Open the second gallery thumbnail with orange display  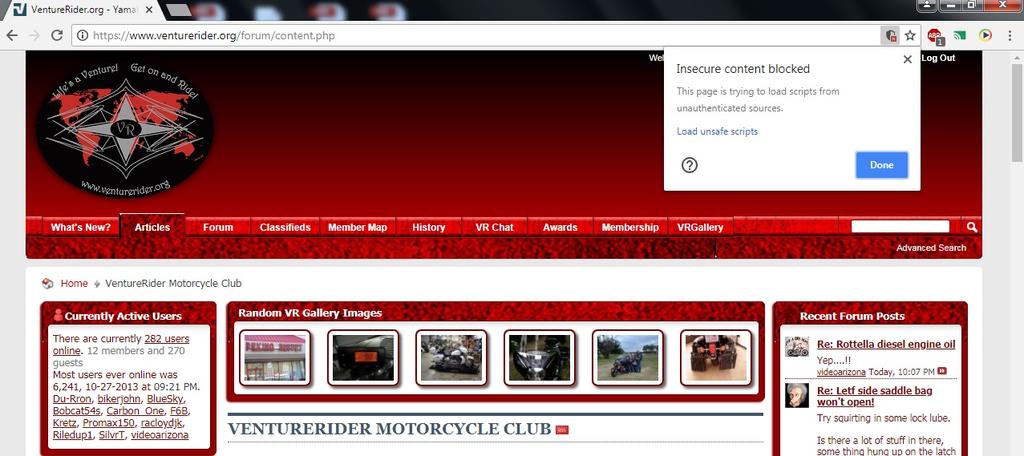pyautogui.click(x=363, y=357)
